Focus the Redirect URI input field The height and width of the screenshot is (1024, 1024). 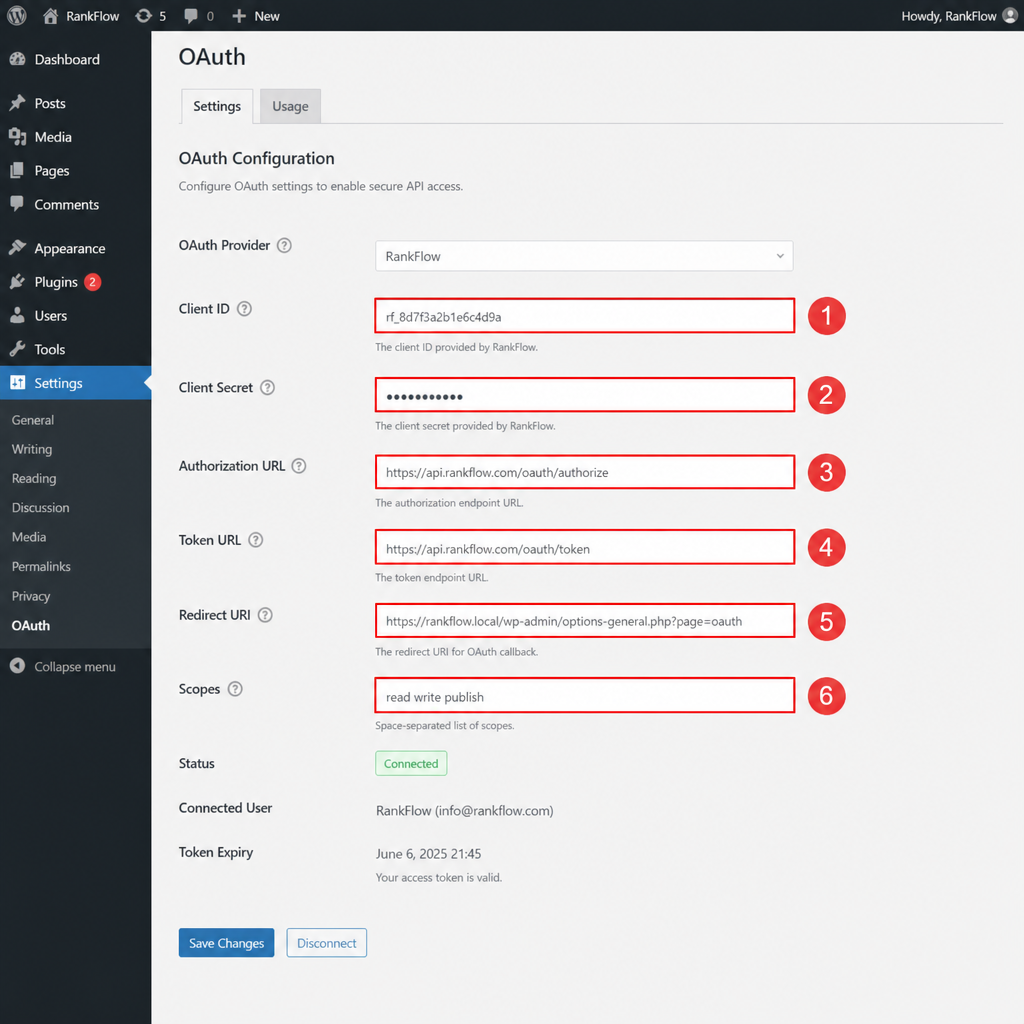(584, 621)
